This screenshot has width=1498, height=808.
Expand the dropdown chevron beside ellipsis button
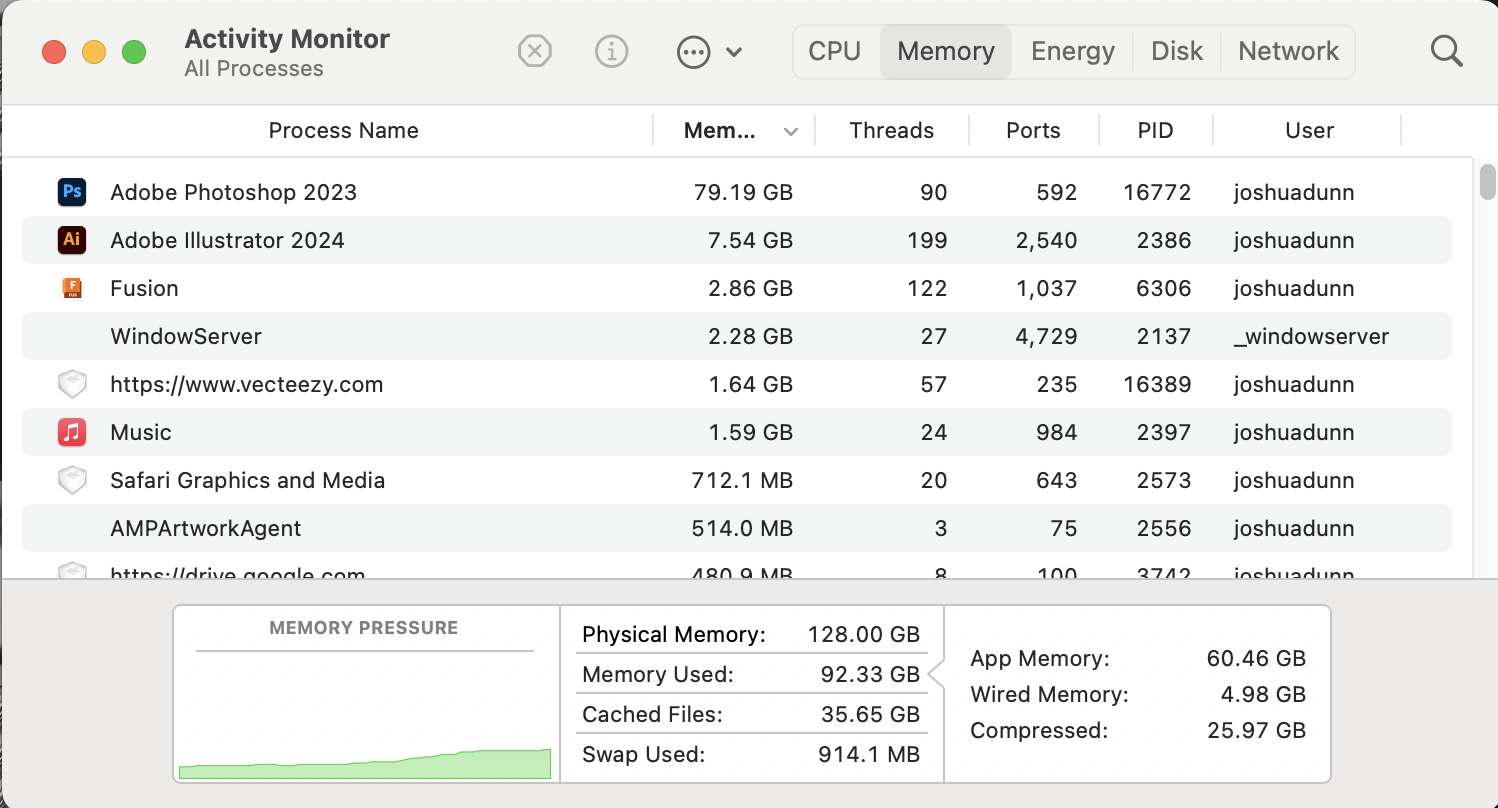point(734,51)
